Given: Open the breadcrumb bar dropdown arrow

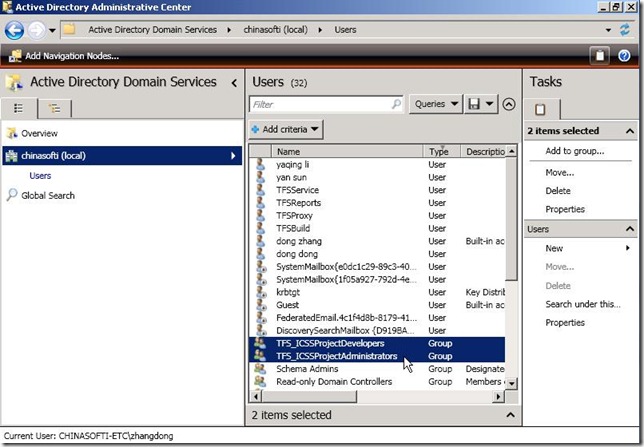Looking at the screenshot, I should click(x=608, y=30).
